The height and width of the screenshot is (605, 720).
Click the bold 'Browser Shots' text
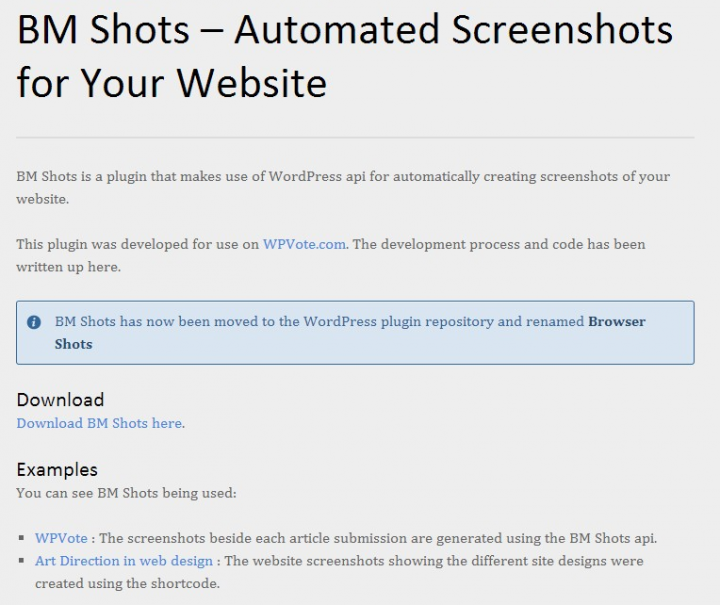click(617, 322)
